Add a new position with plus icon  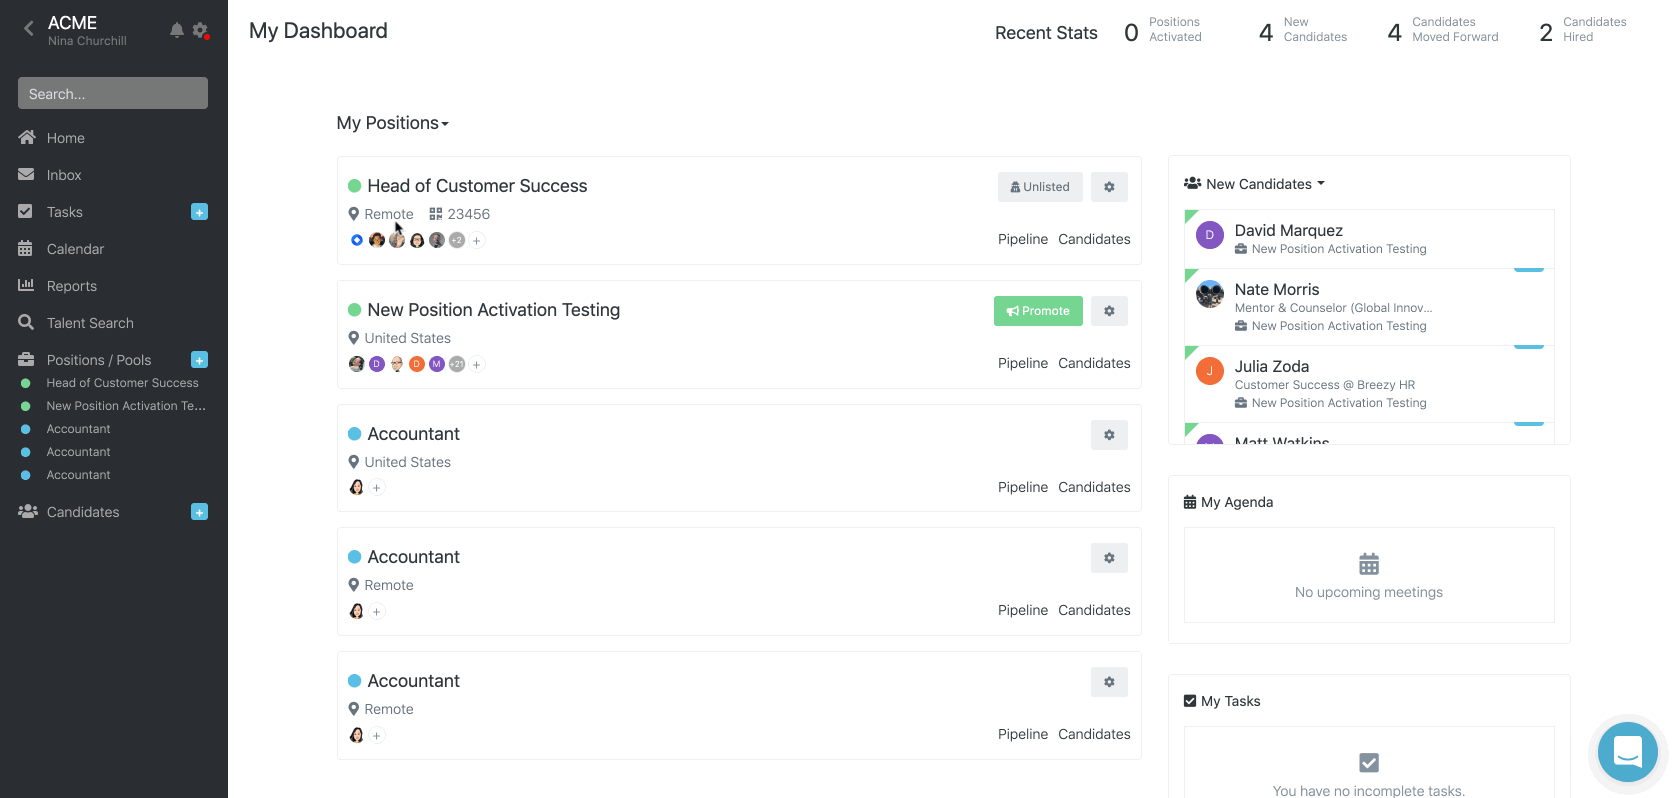199,360
